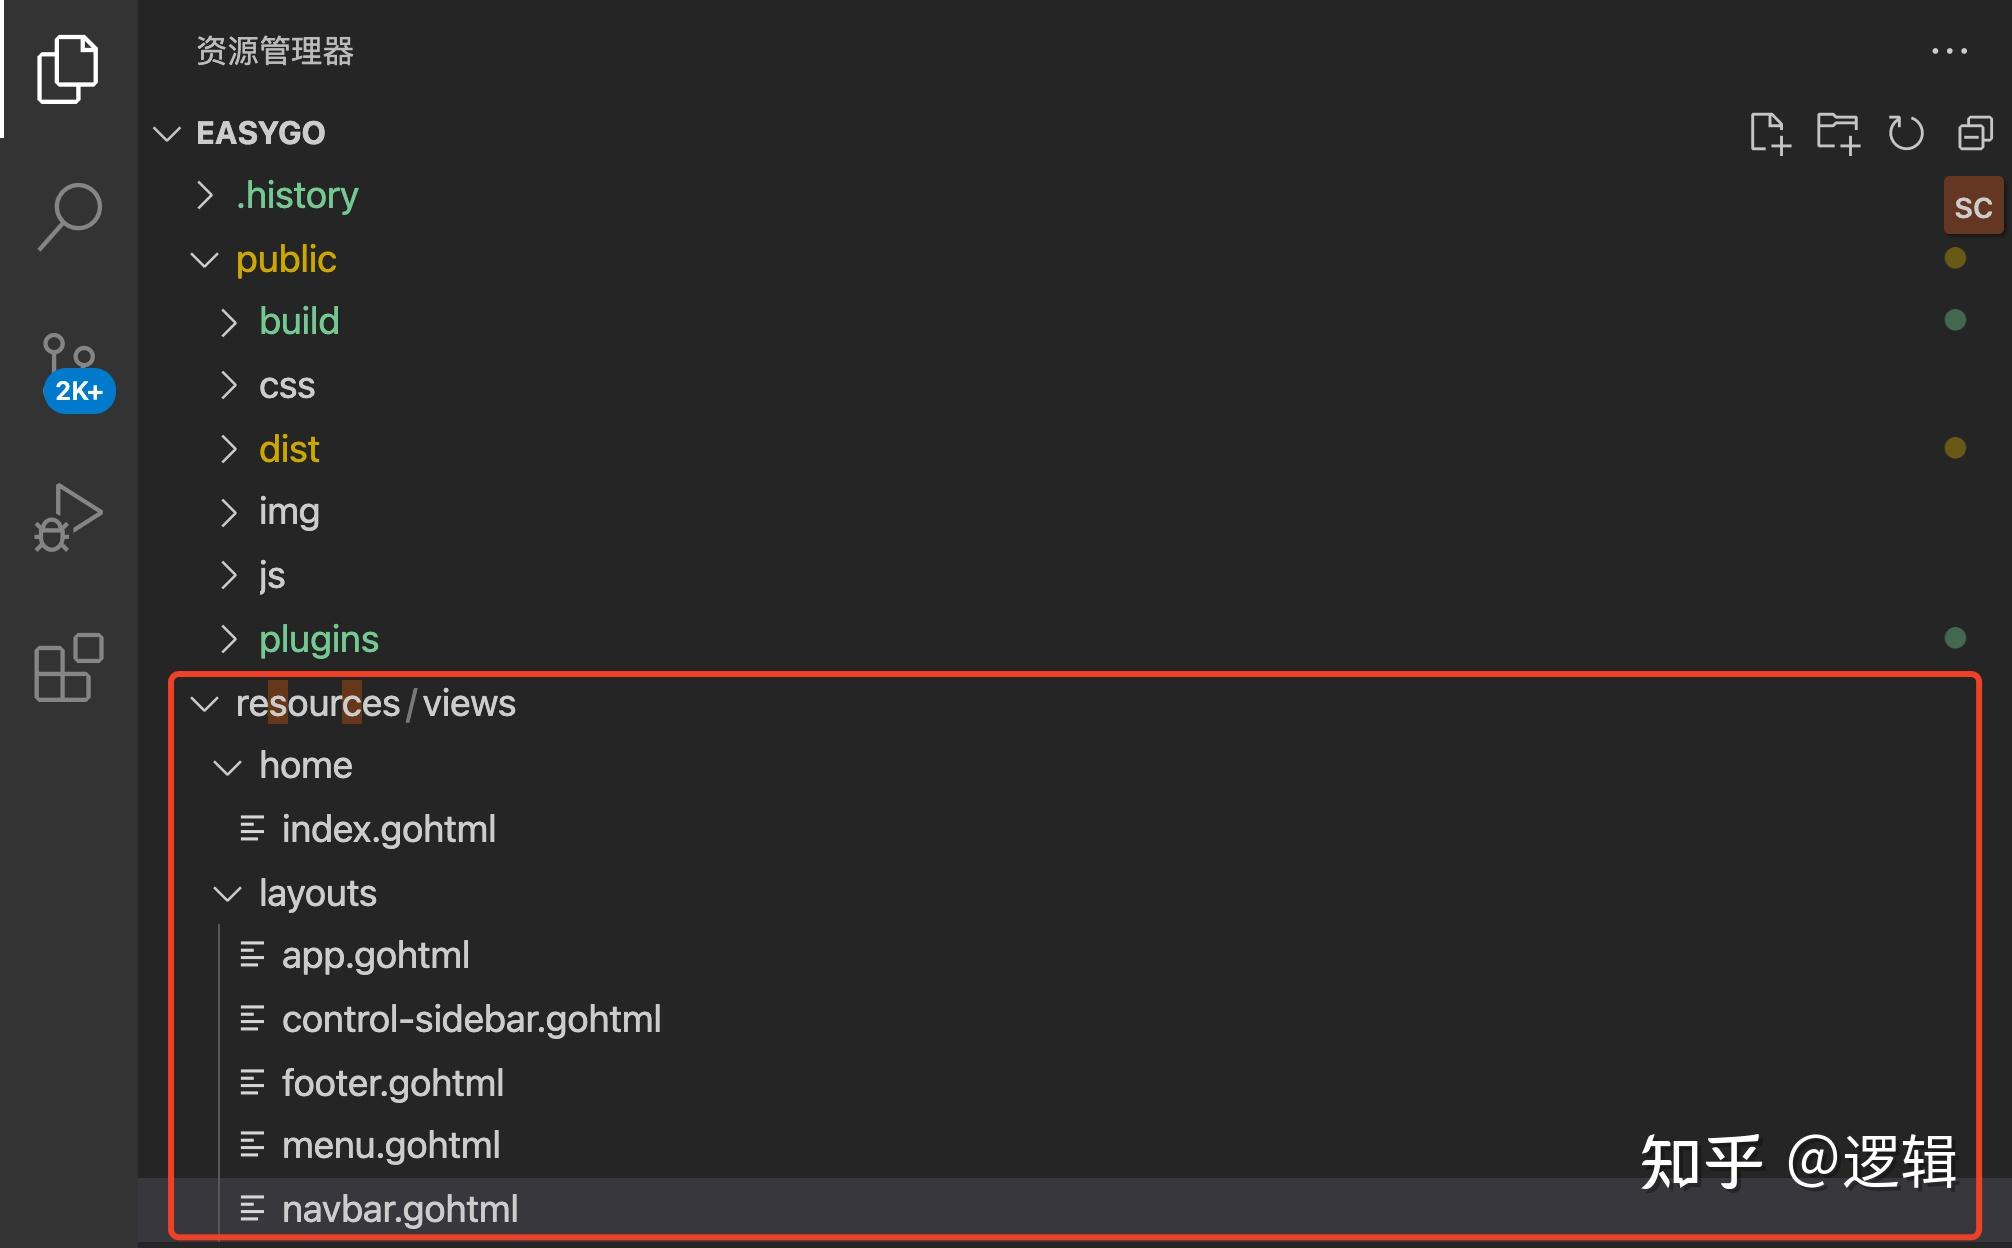2012x1248 pixels.
Task: Open the Explorer view icon
Action: 68,70
